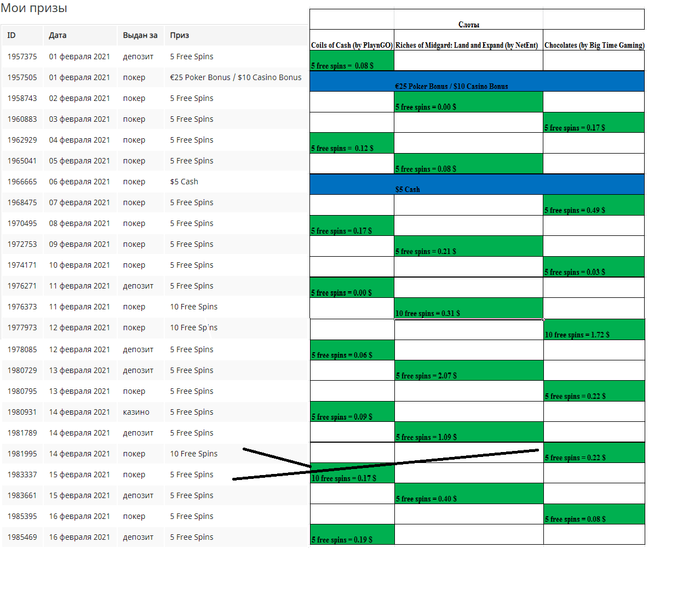Click cell '5 free spins = 0.09 $'
This screenshot has height=610, width=700.
coord(352,412)
